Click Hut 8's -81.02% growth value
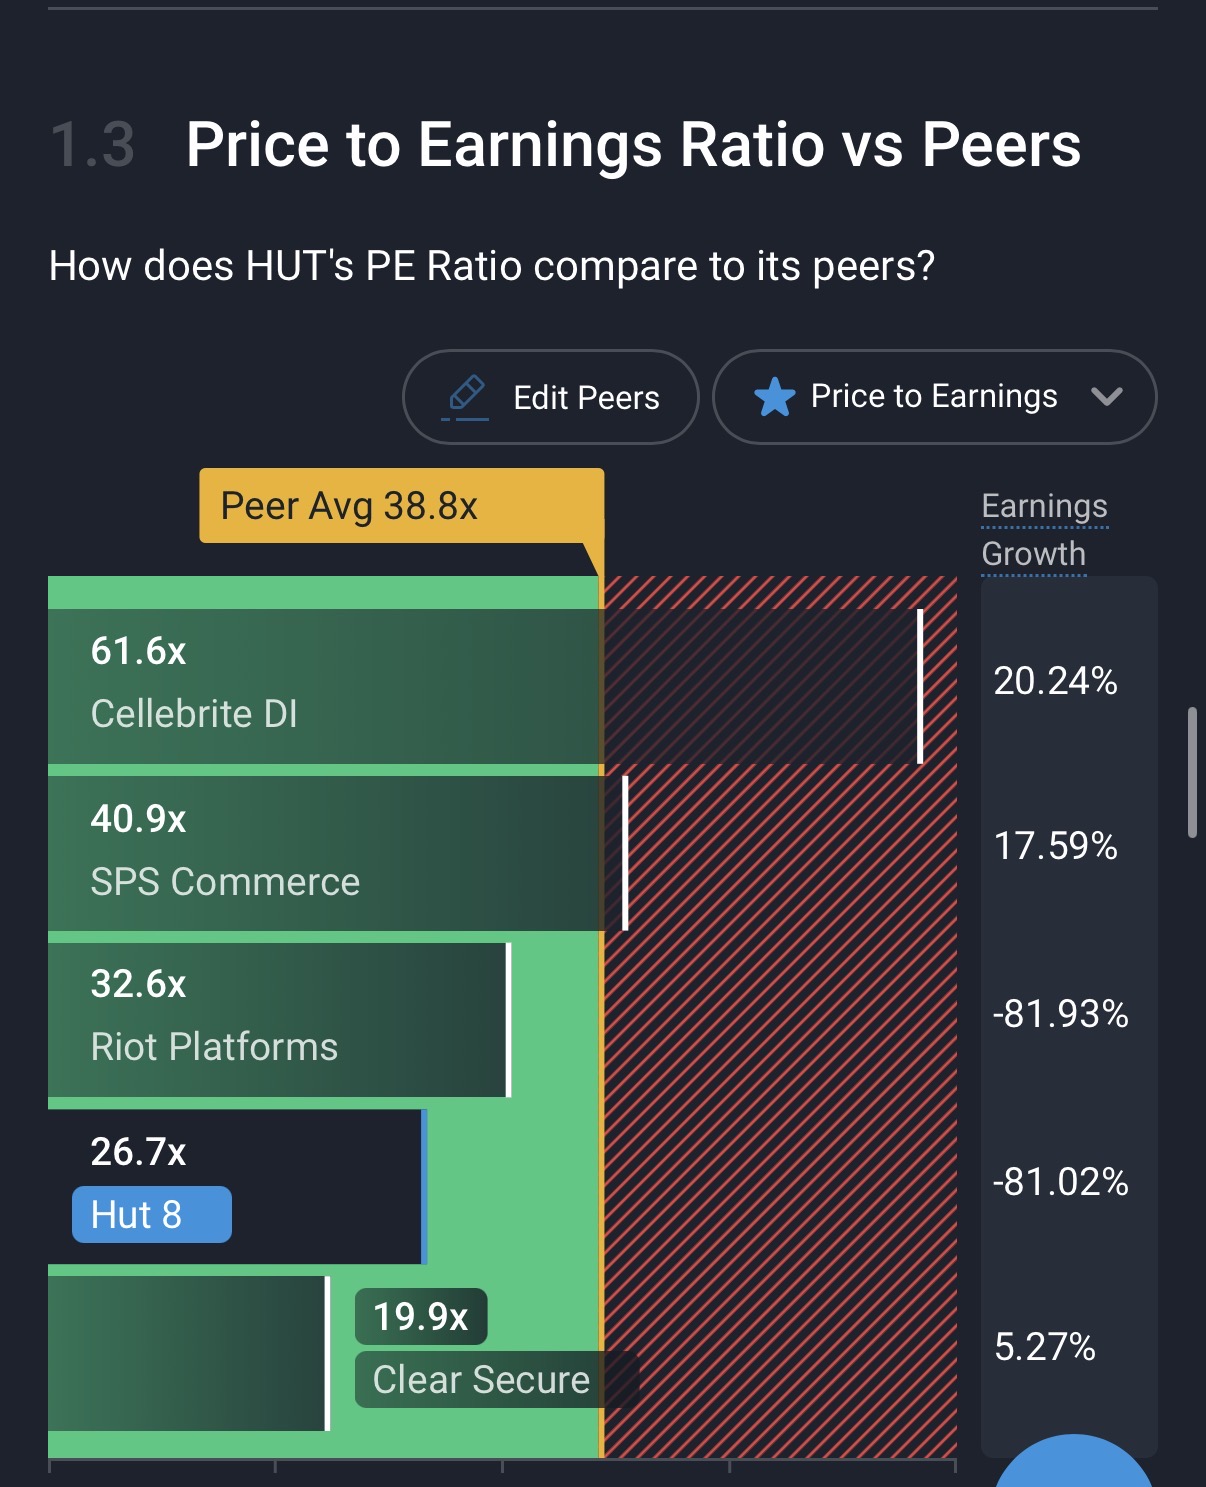1206x1487 pixels. point(1060,1182)
